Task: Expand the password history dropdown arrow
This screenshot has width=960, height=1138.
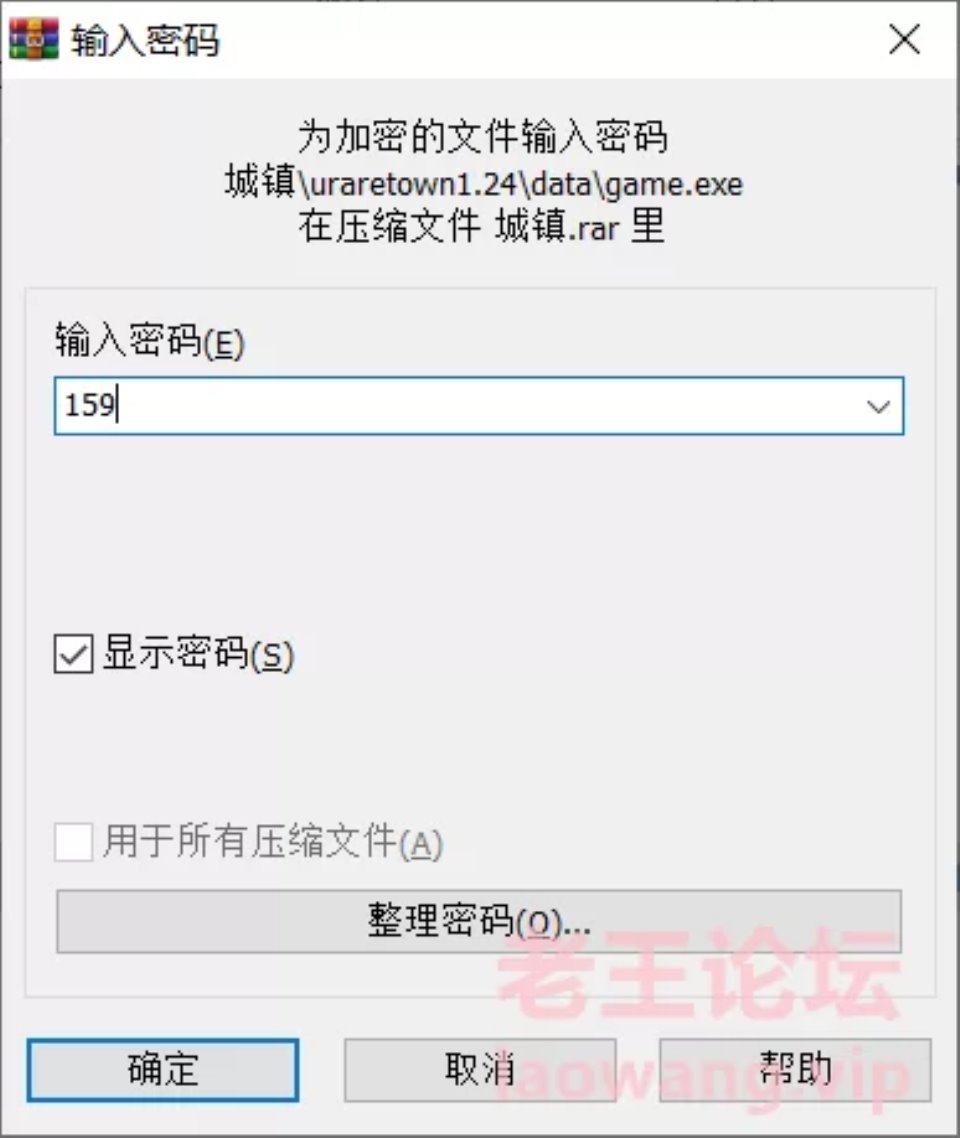Action: (x=879, y=406)
